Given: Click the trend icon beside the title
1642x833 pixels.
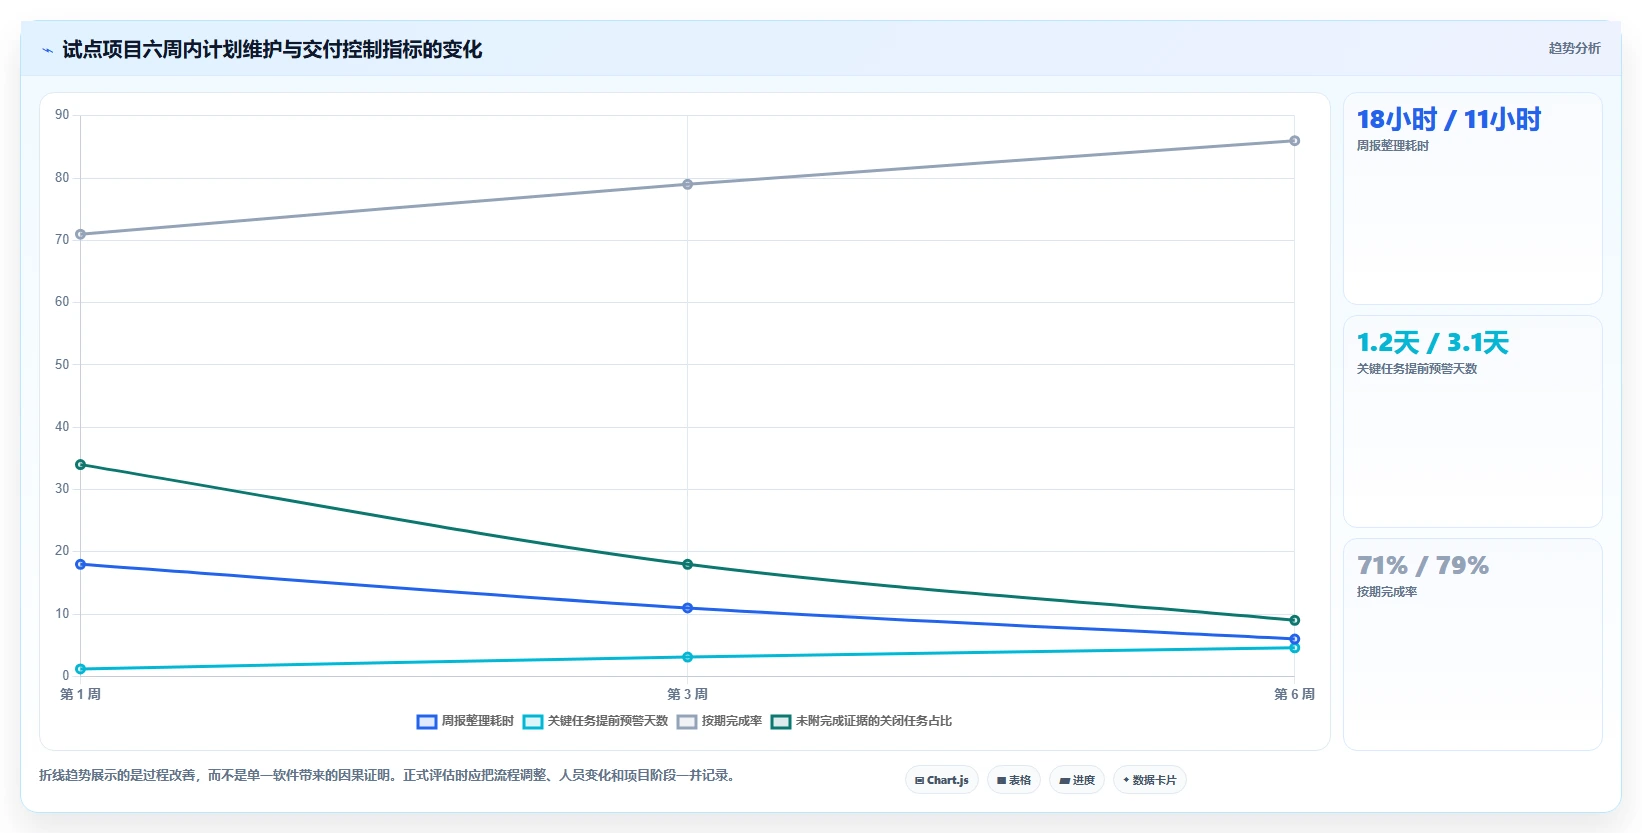Looking at the screenshot, I should click(47, 50).
